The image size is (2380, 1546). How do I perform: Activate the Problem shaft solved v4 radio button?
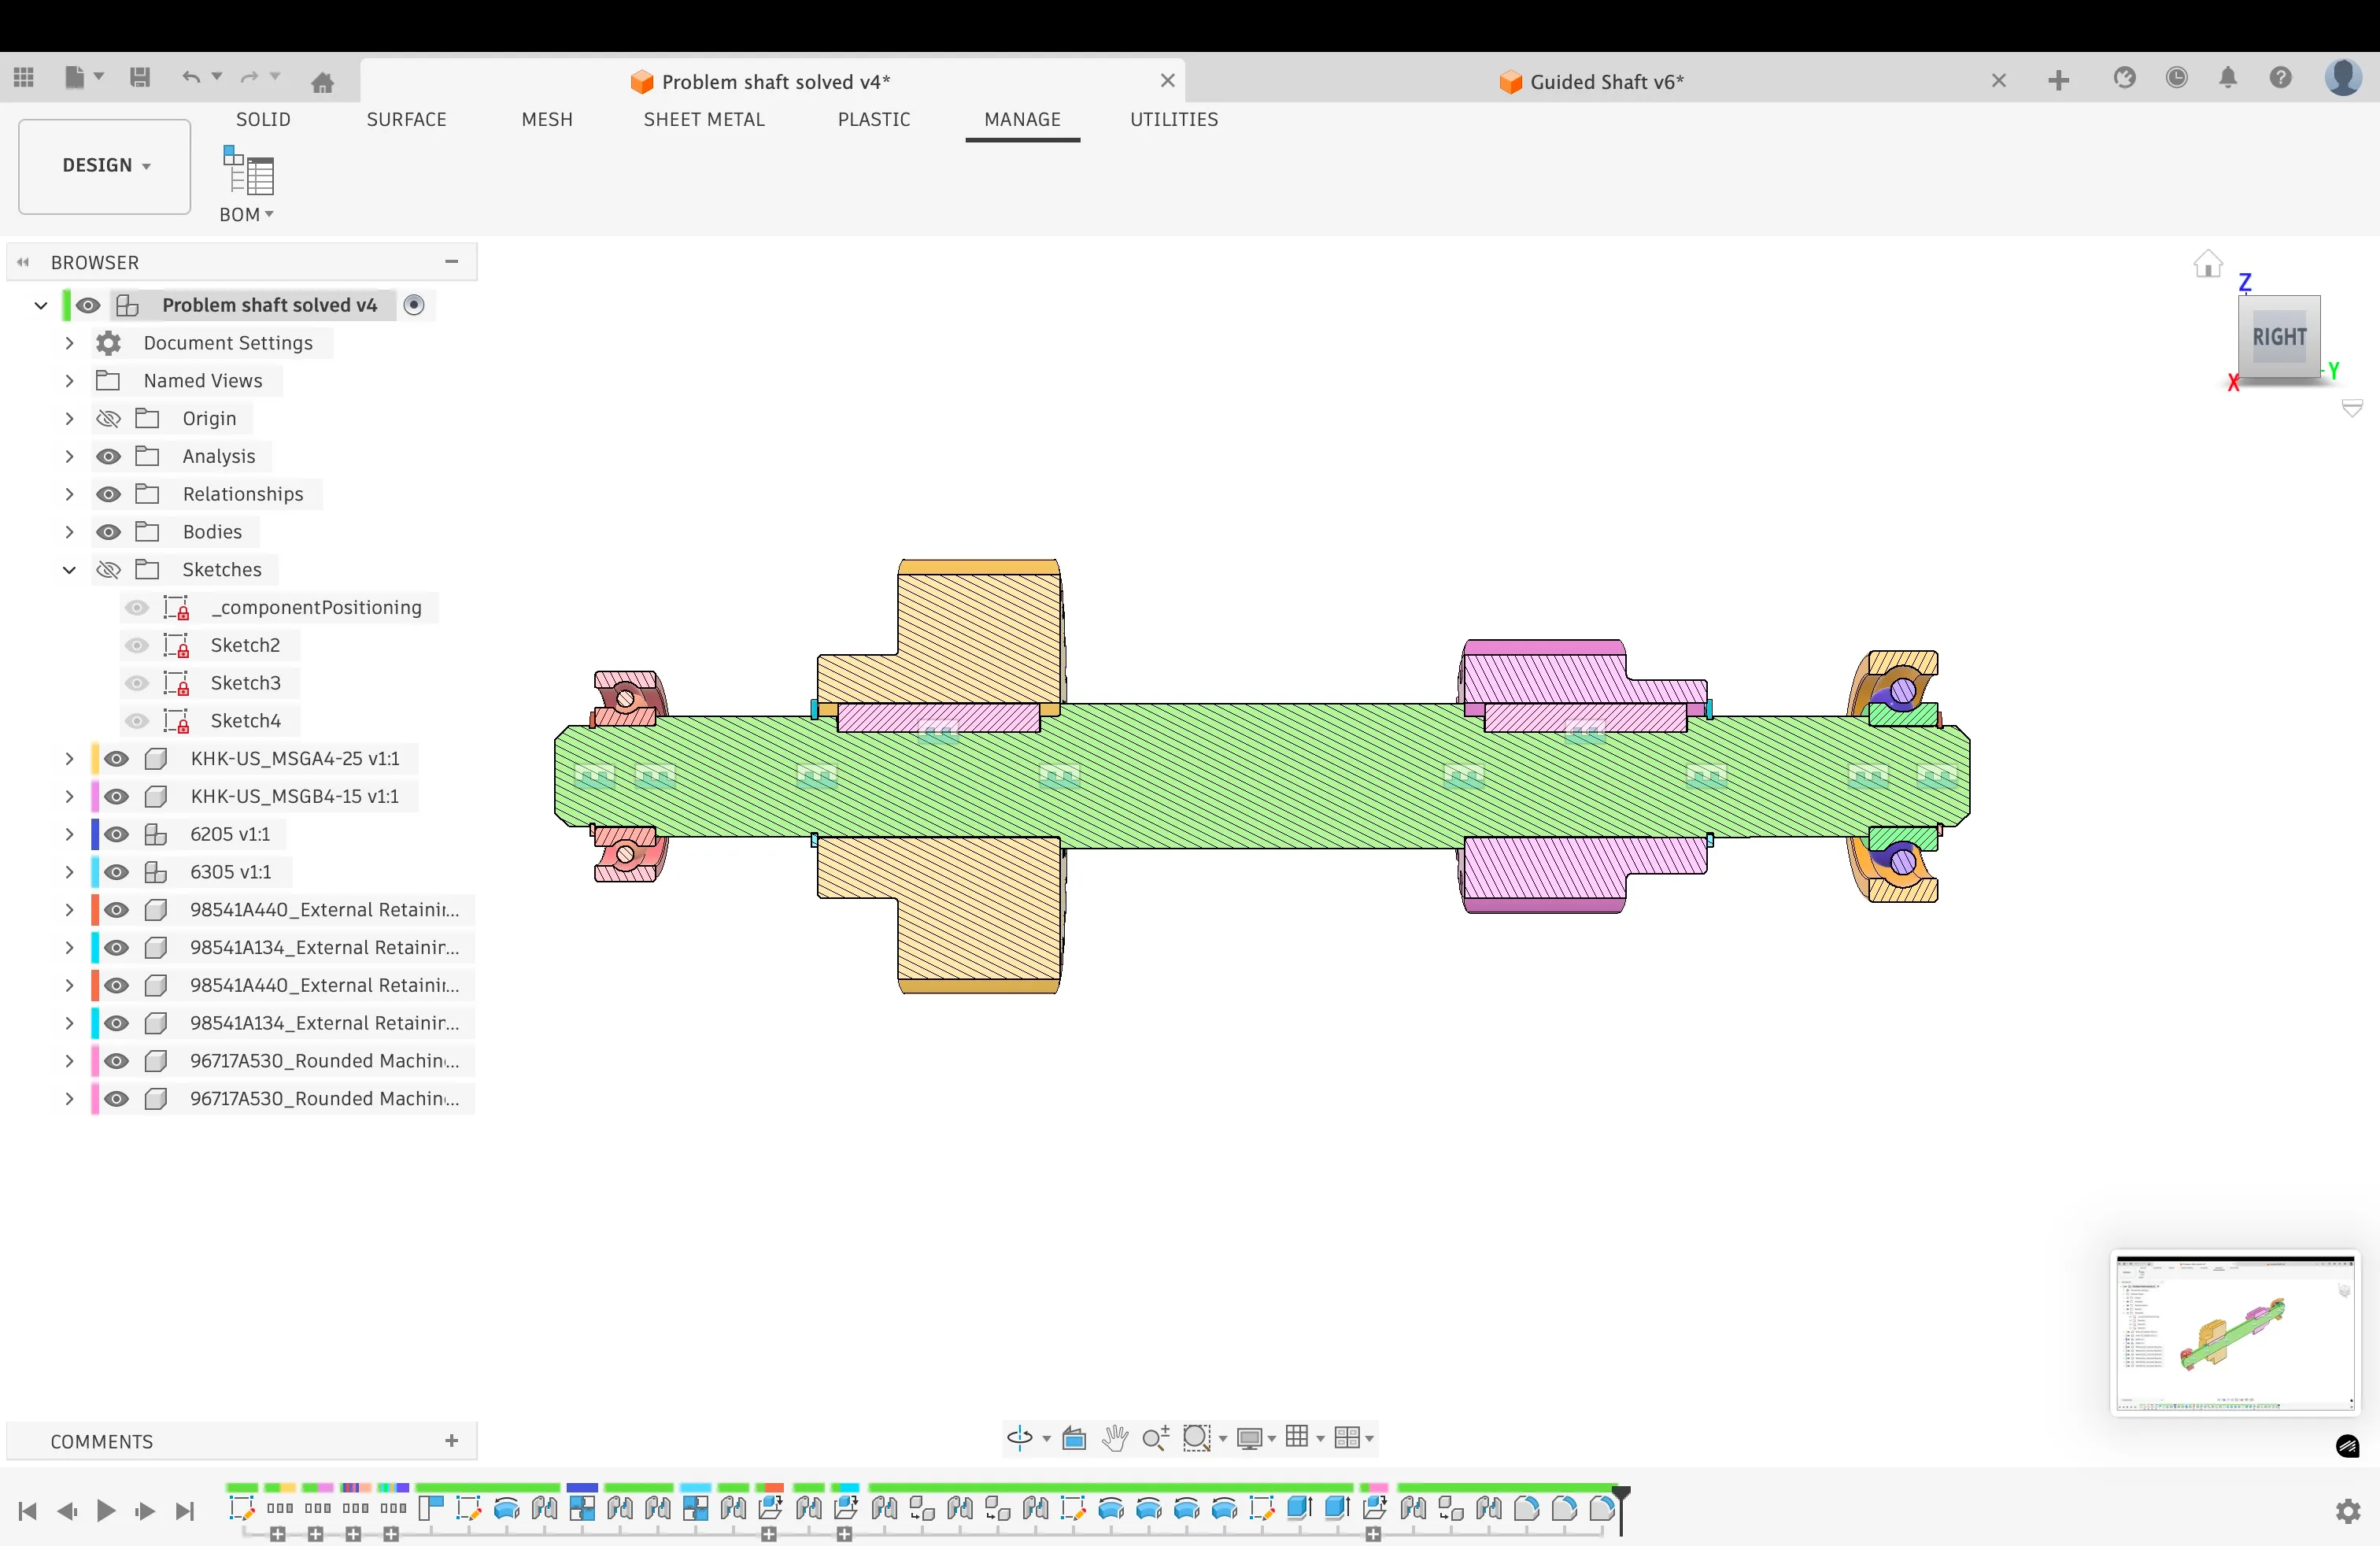[x=414, y=305]
